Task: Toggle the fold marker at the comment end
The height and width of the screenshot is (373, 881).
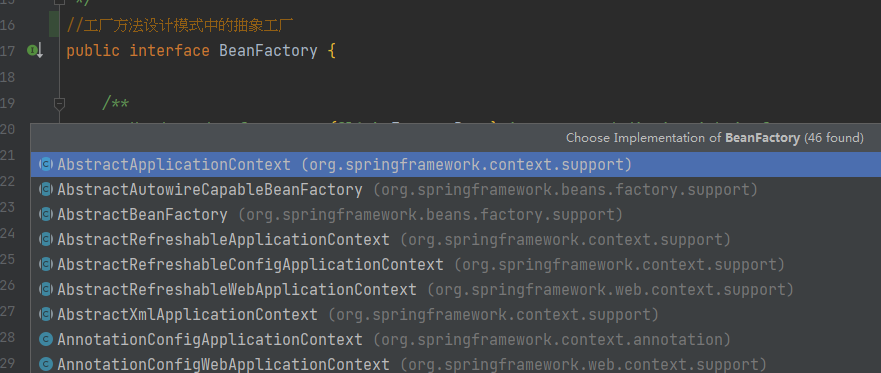Action: coord(59,2)
